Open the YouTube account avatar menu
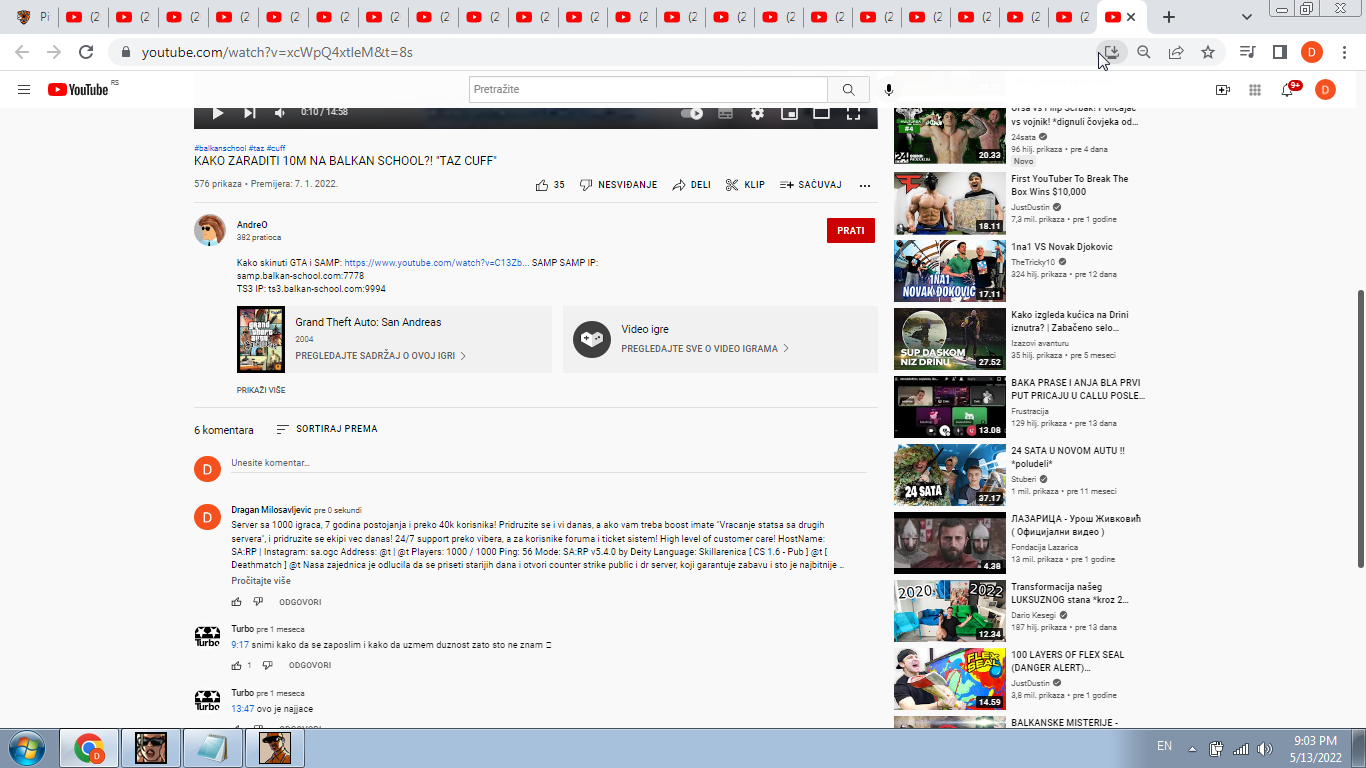 [1325, 90]
